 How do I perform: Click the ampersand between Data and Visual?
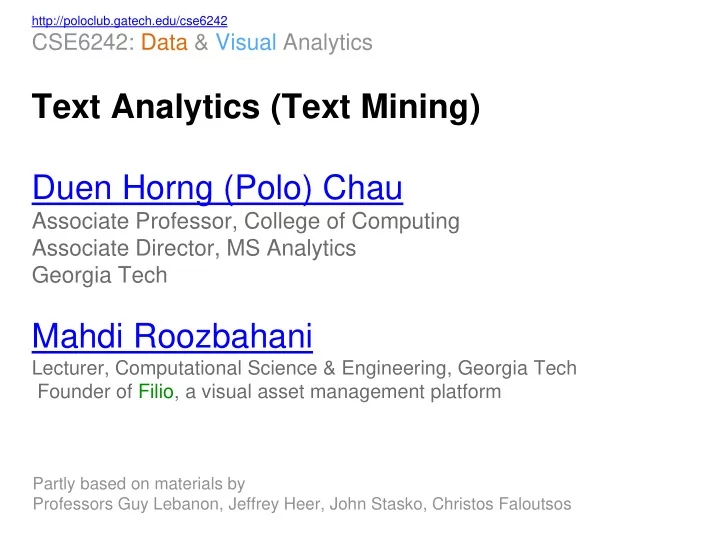click(x=201, y=42)
